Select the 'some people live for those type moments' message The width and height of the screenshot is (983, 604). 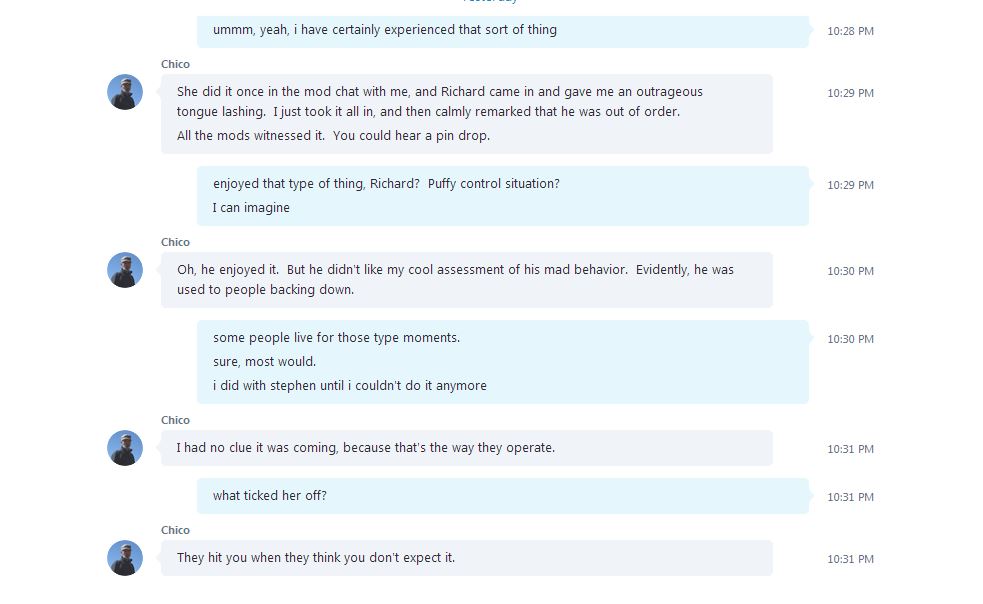pos(503,362)
